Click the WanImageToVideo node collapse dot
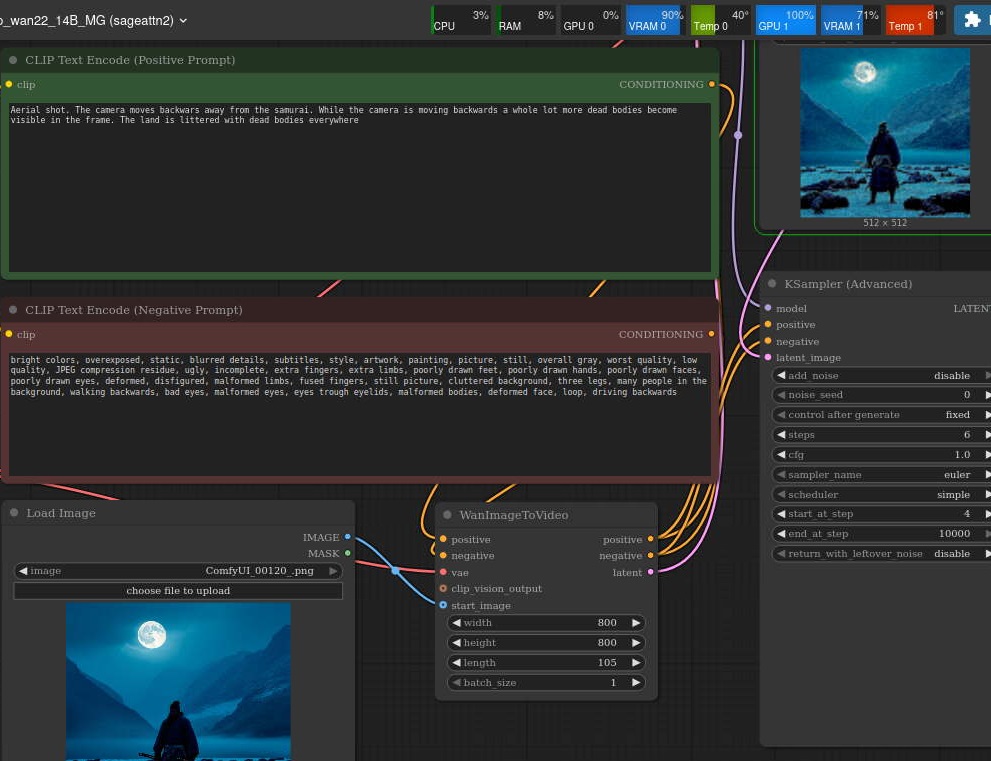The width and height of the screenshot is (991, 761). click(447, 515)
